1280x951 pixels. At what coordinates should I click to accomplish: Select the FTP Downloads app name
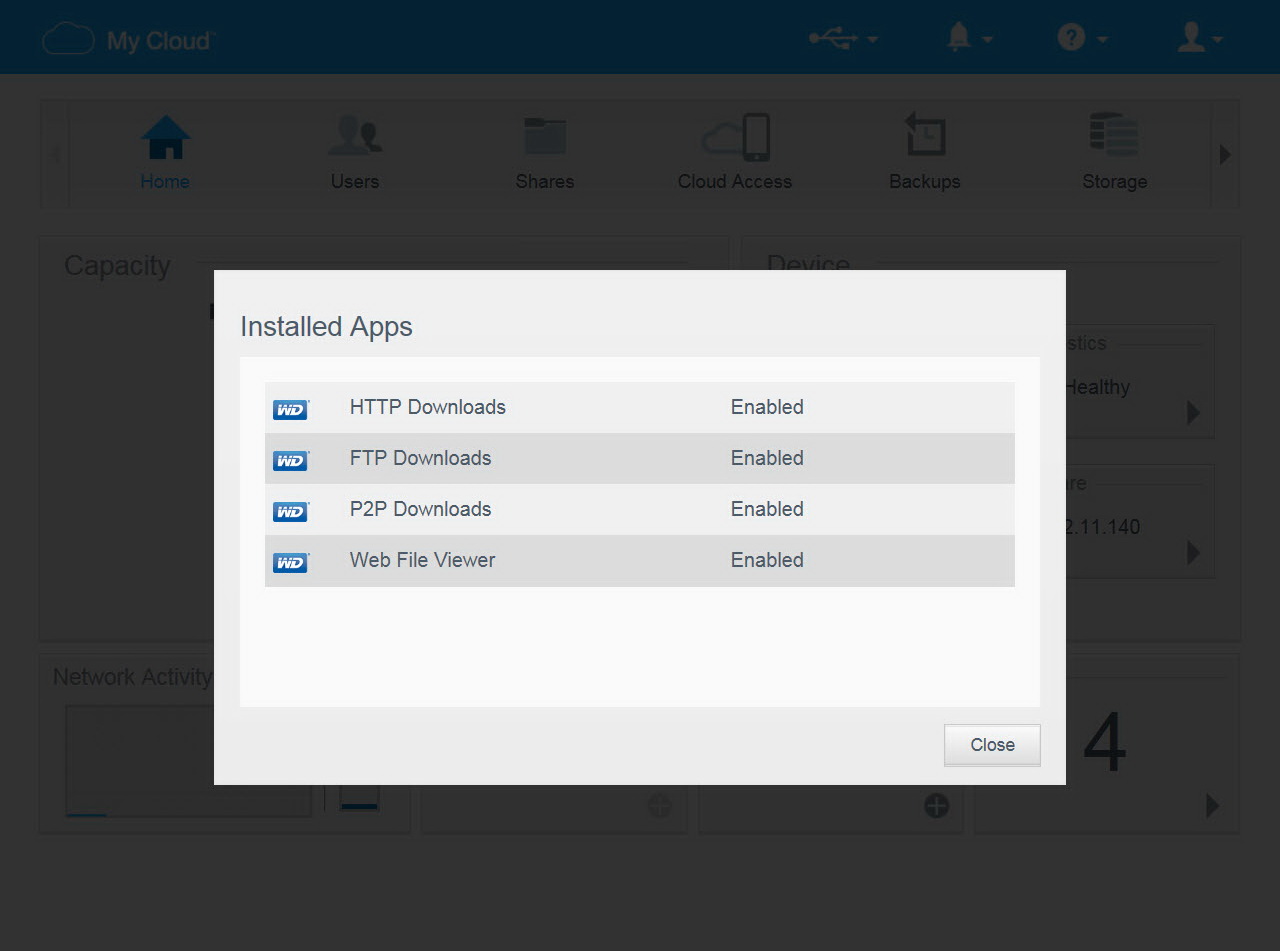[420, 458]
